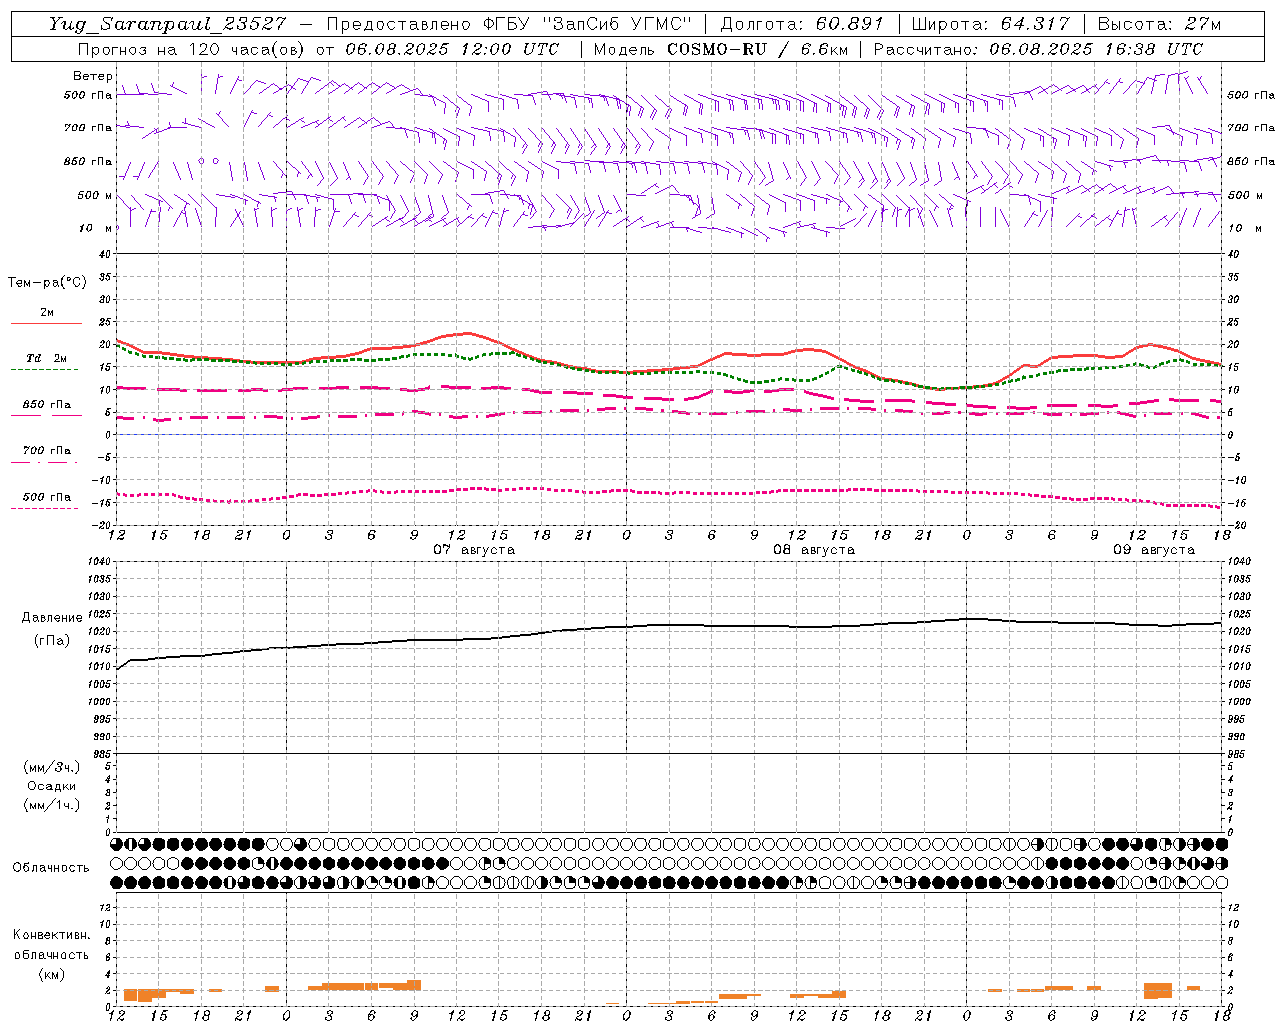Click the model name COSMO-RU / 6.6км
Image resolution: width=1280 pixels, height=1024 pixels.
[x=757, y=49]
